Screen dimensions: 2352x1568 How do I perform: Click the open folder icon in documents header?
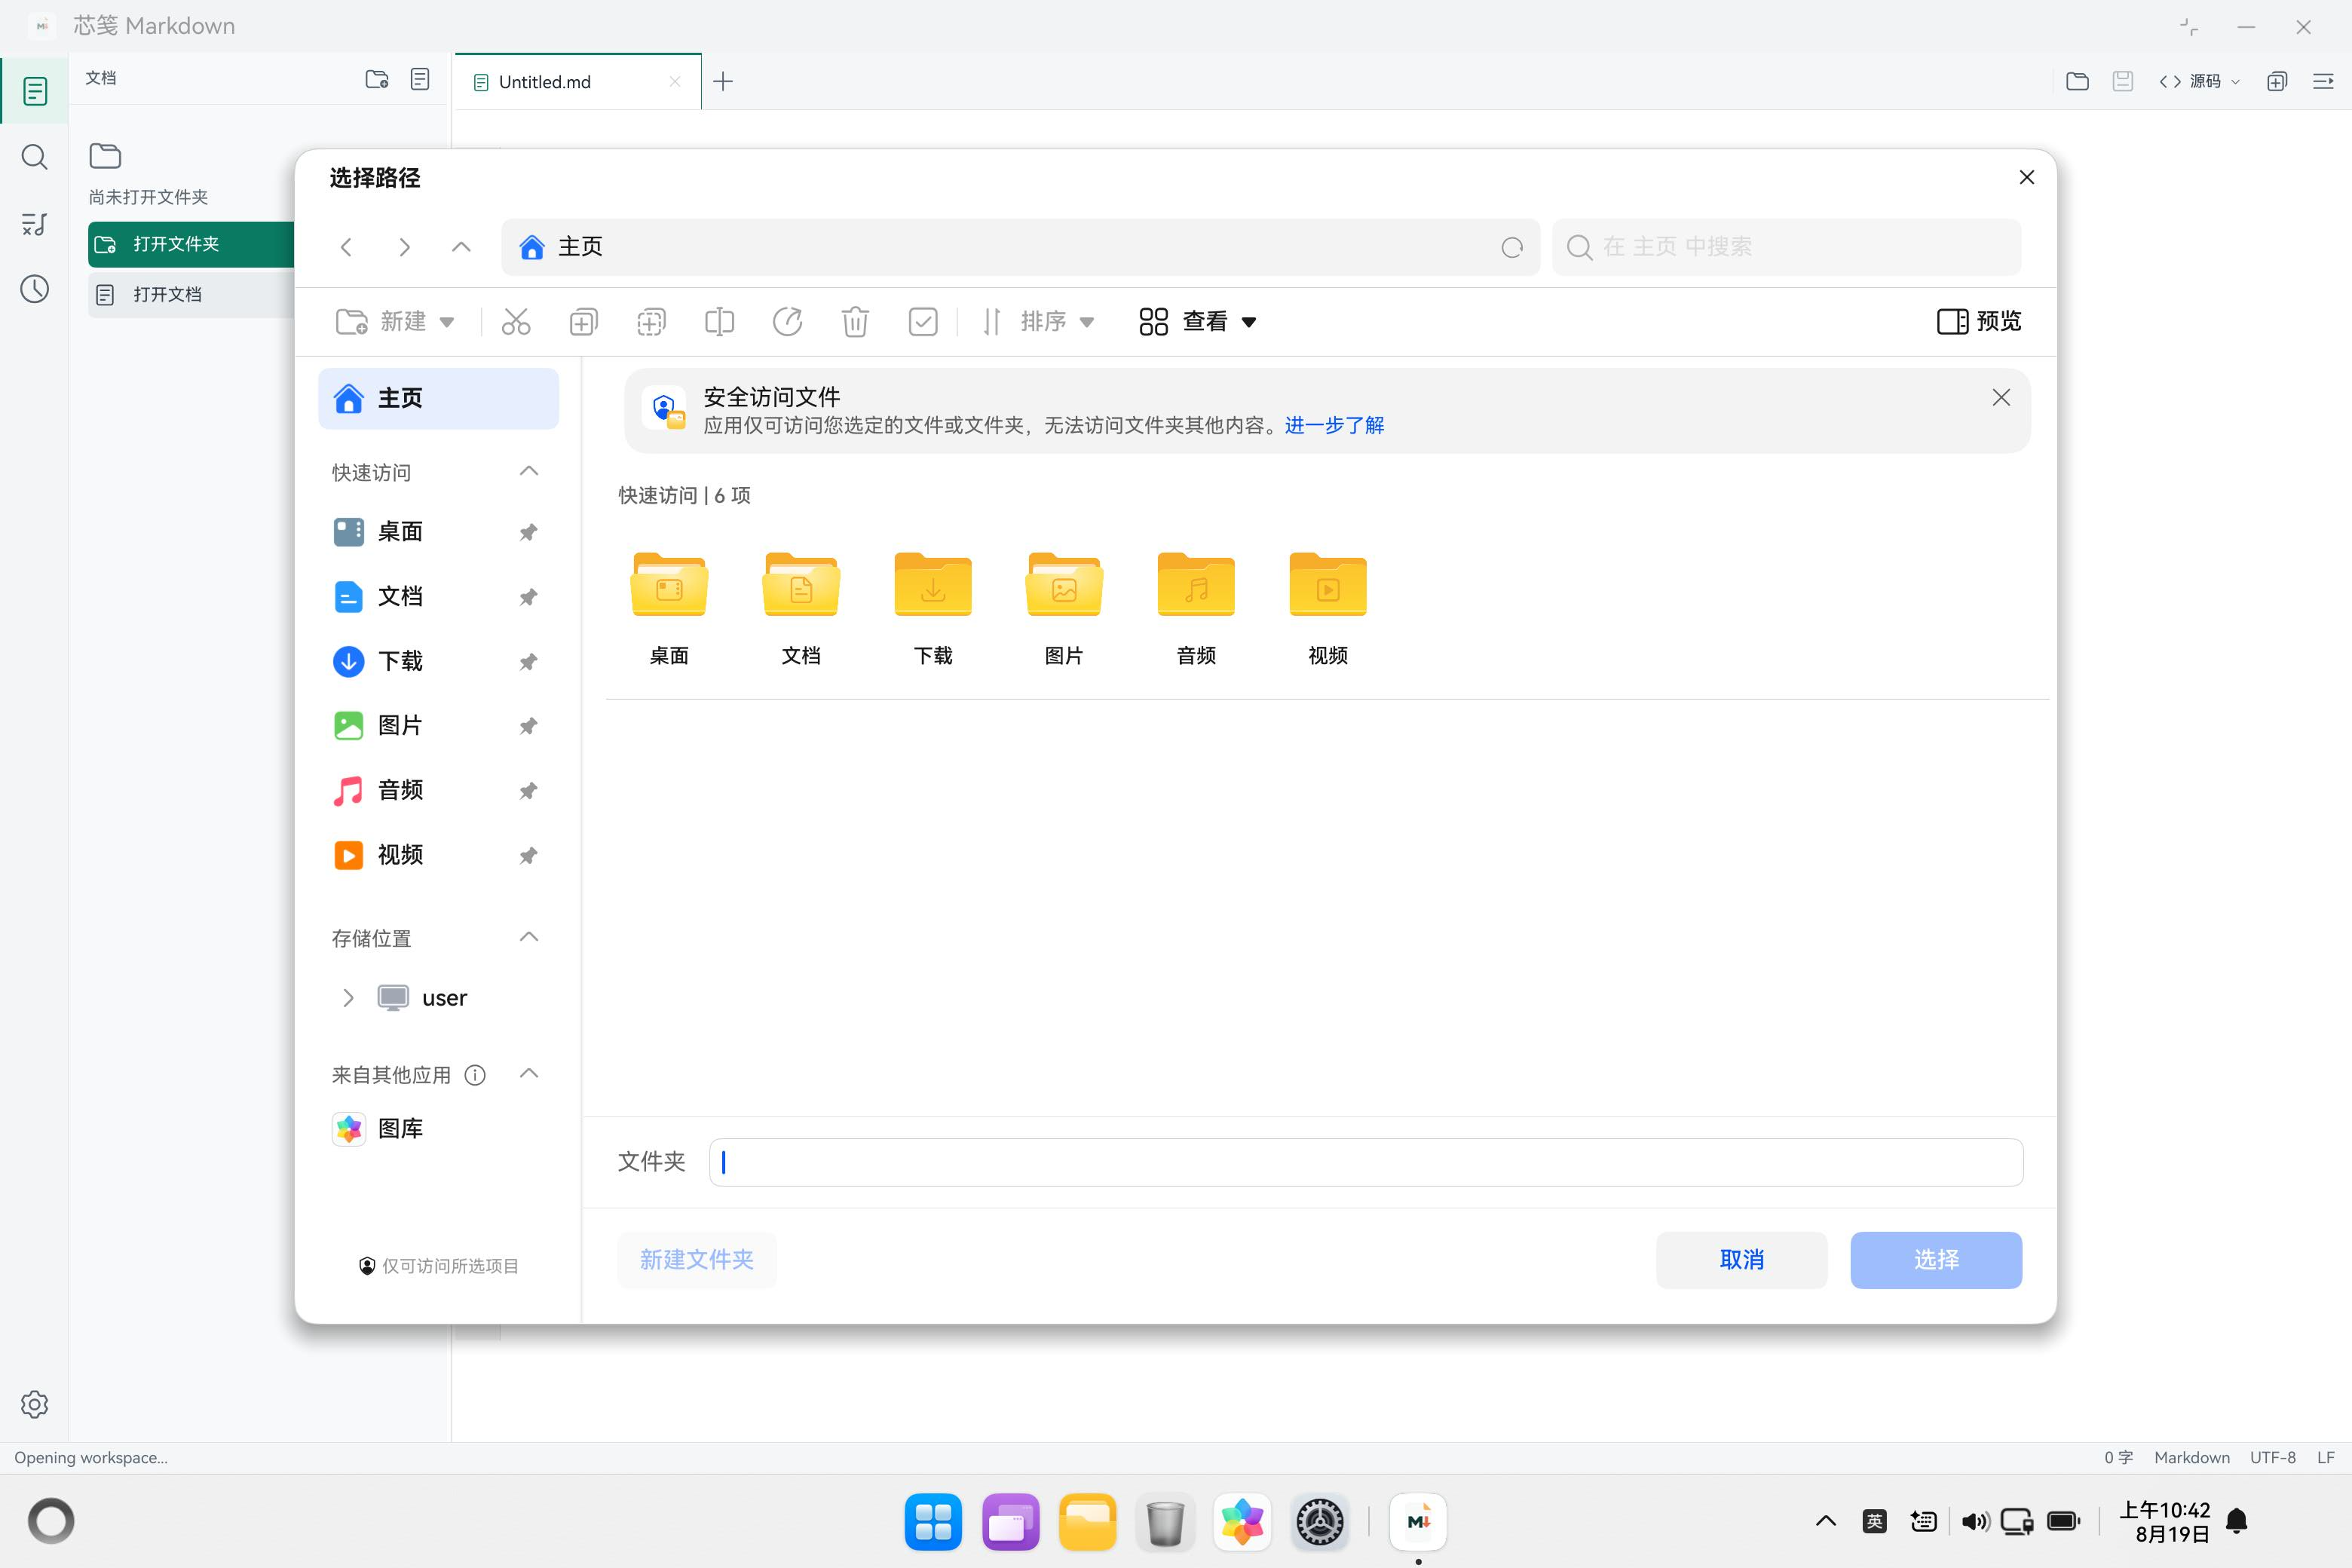pyautogui.click(x=376, y=79)
